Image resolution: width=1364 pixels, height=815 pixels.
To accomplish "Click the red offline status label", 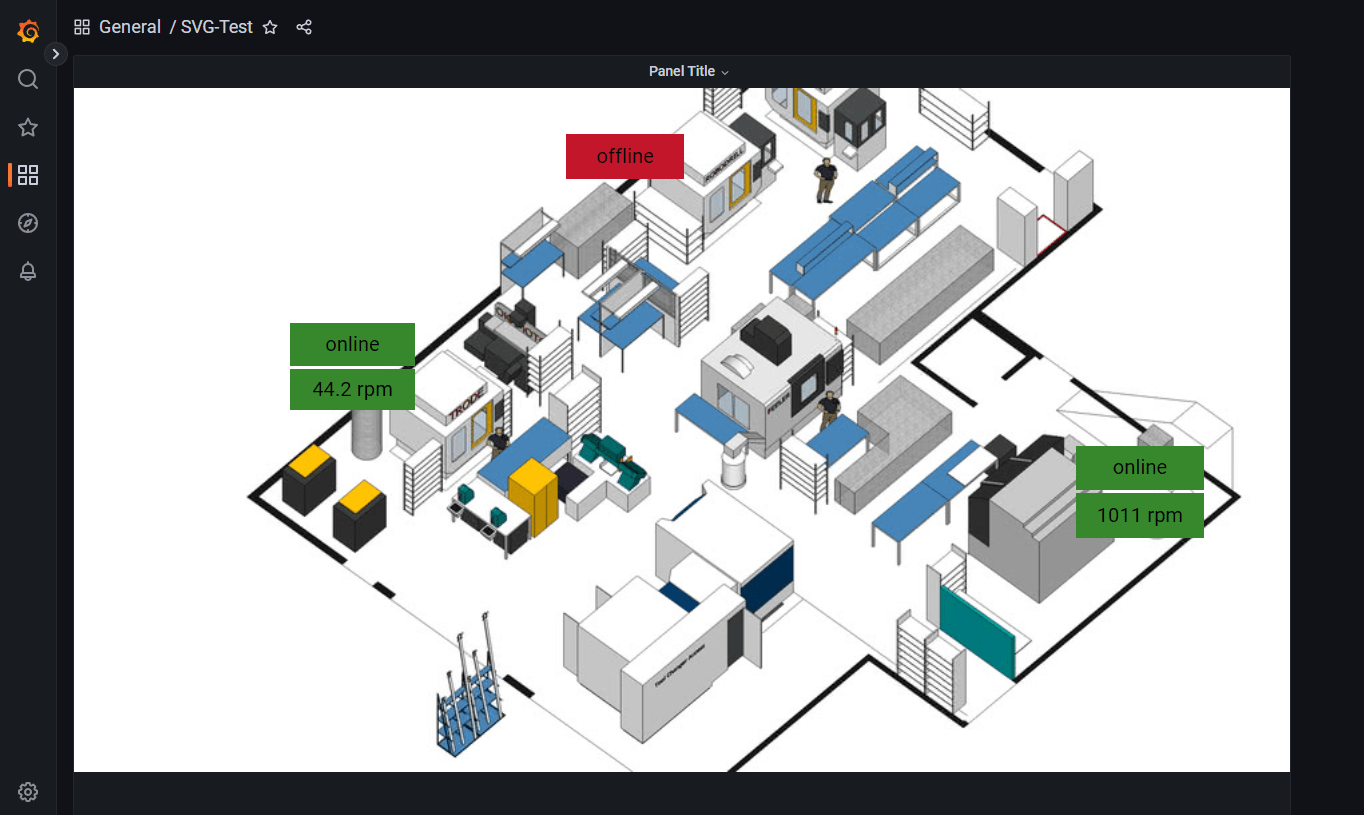I will [624, 156].
